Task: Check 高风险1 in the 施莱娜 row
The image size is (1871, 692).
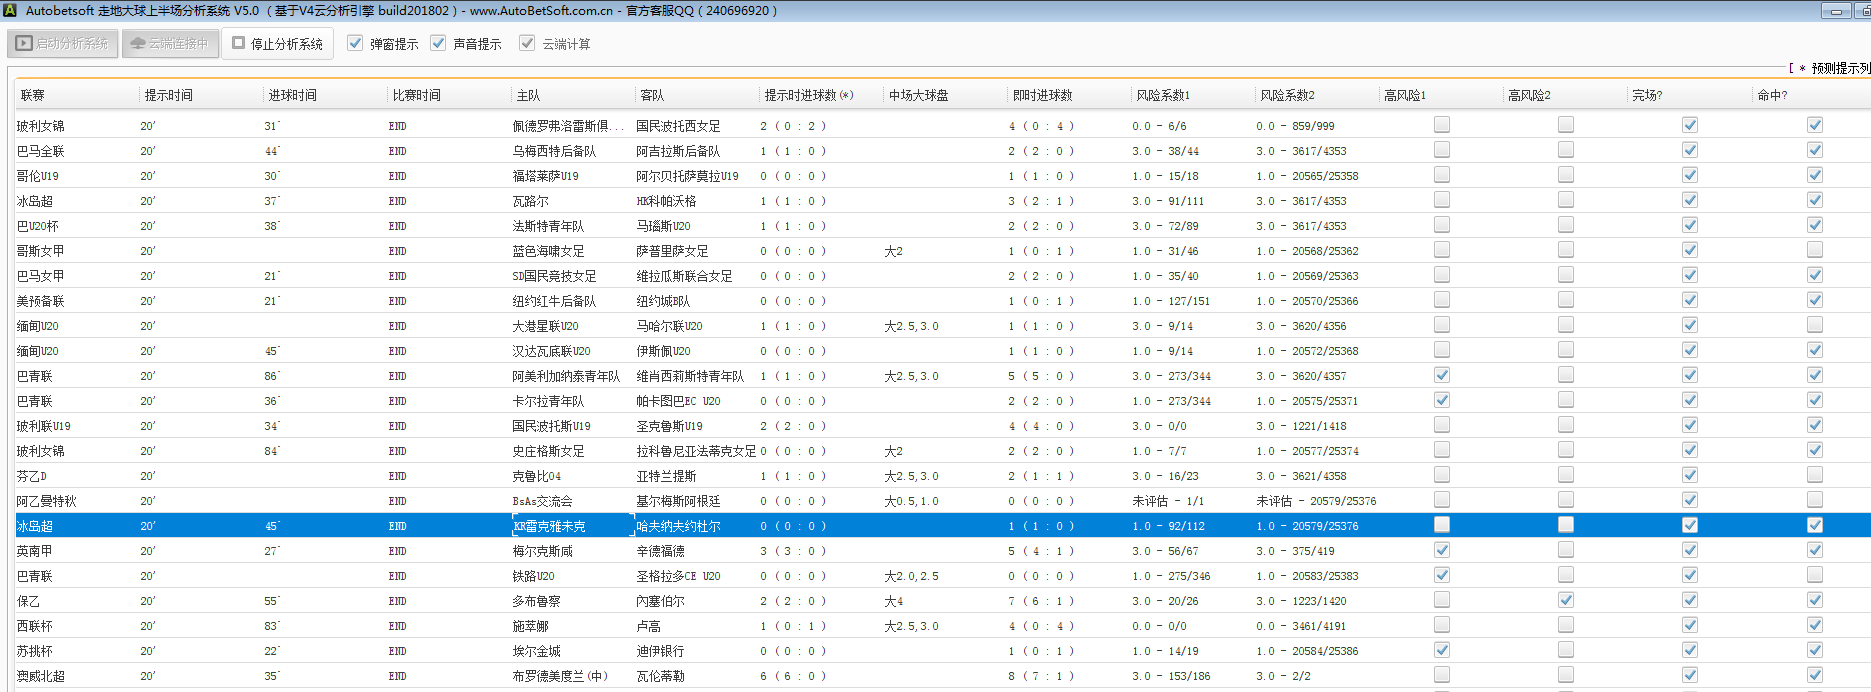Action: pos(1441,625)
